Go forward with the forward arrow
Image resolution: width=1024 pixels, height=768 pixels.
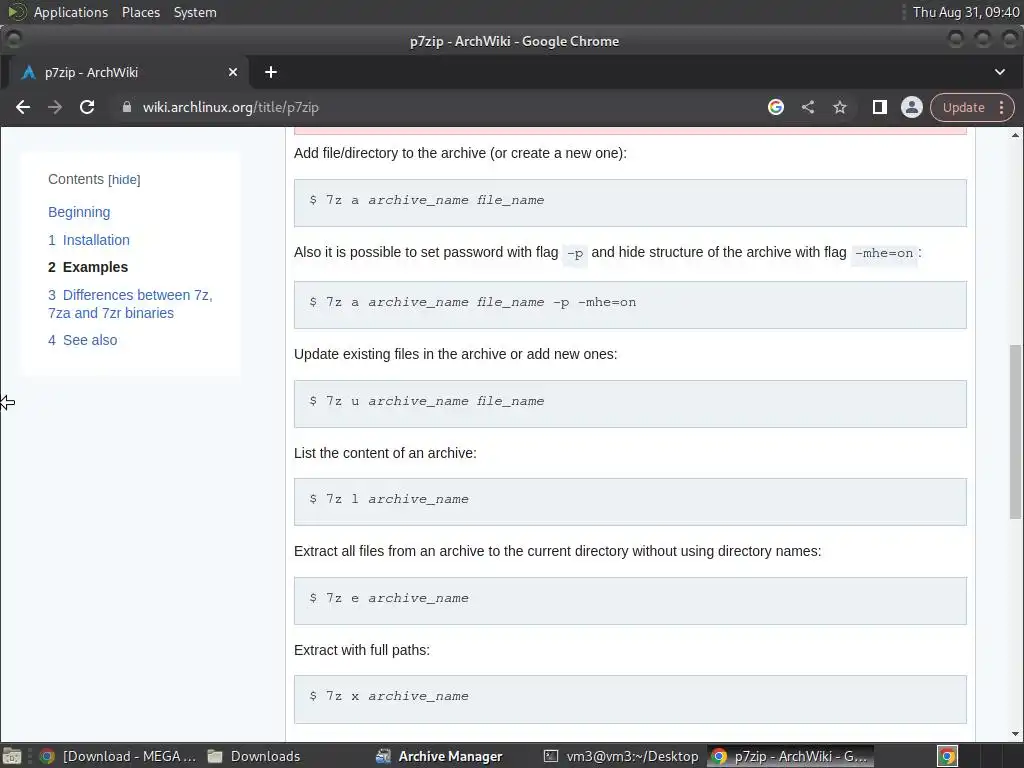click(55, 107)
